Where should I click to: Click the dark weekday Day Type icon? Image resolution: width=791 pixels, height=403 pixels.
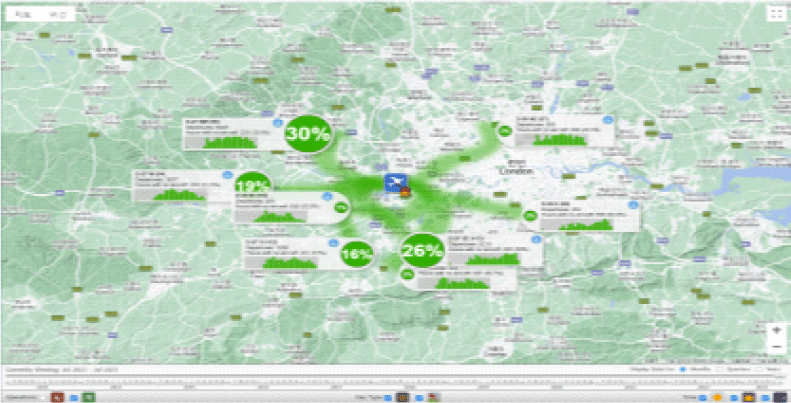[402, 397]
